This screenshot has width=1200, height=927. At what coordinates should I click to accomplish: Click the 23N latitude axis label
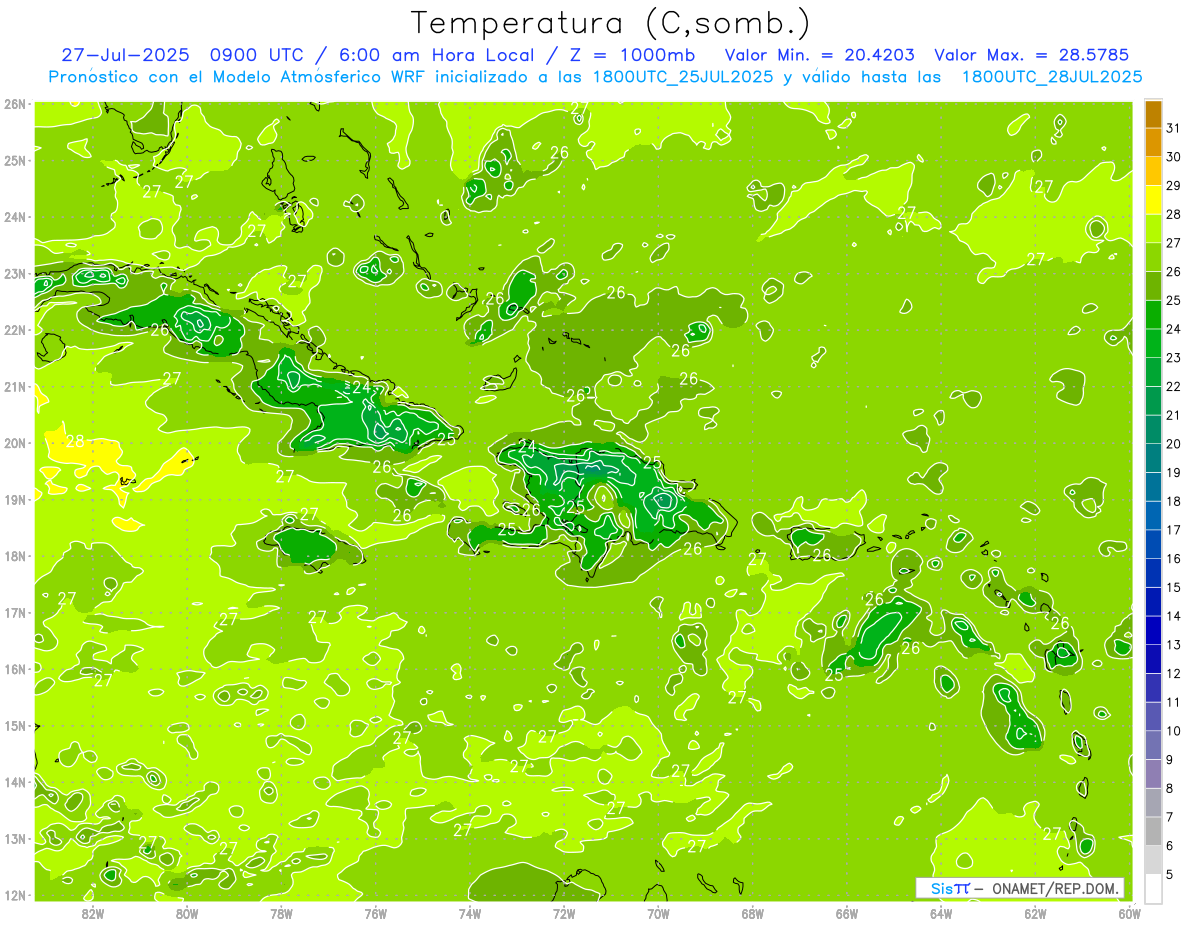coord(15,273)
